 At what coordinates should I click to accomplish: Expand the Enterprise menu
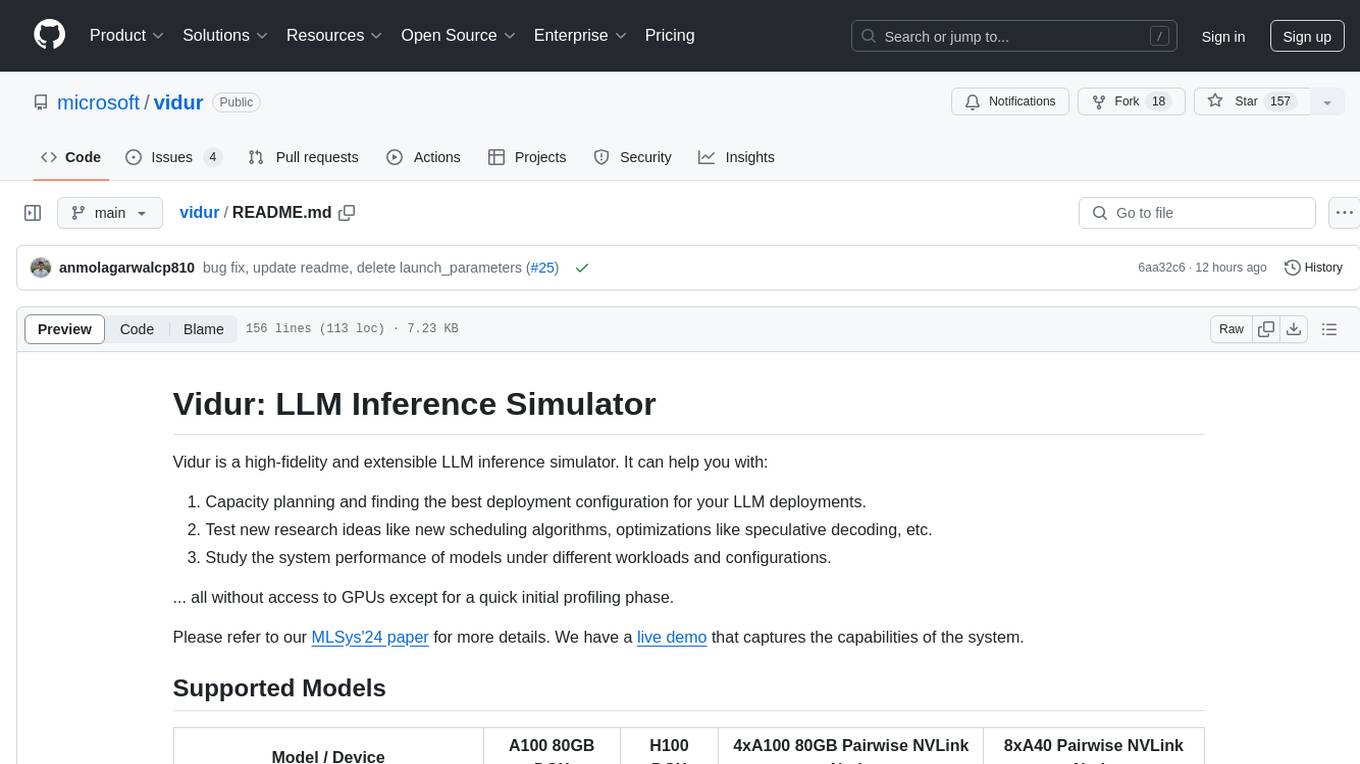580,35
